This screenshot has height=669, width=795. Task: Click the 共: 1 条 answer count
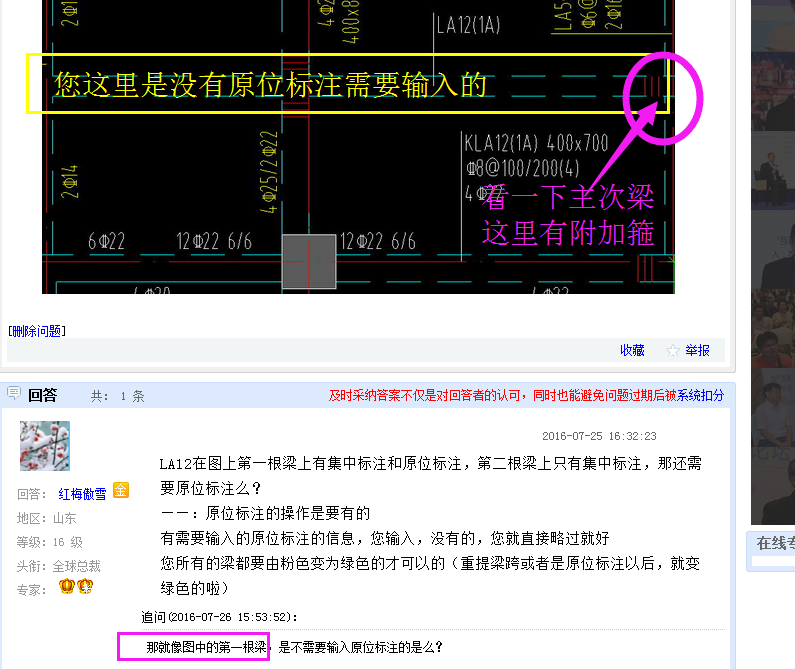[118, 396]
